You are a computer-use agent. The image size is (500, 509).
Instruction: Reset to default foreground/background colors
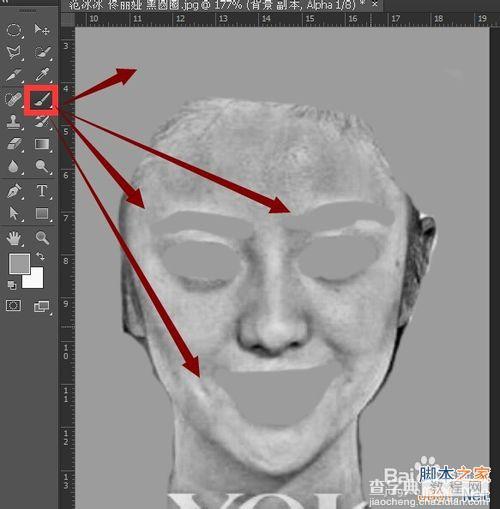click(x=12, y=285)
